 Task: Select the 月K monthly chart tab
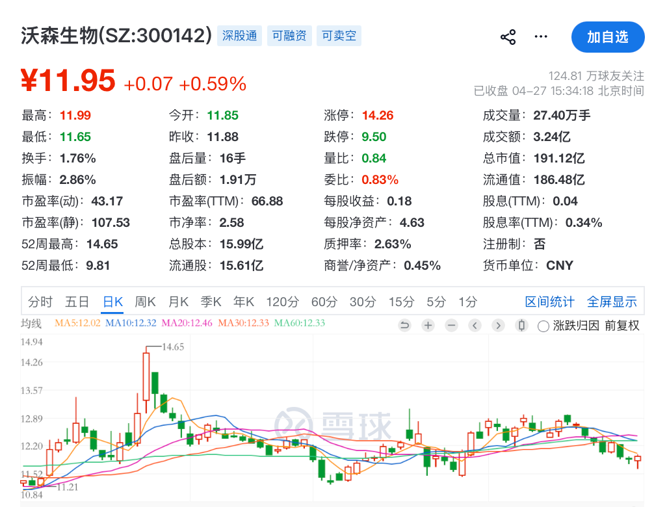179,301
